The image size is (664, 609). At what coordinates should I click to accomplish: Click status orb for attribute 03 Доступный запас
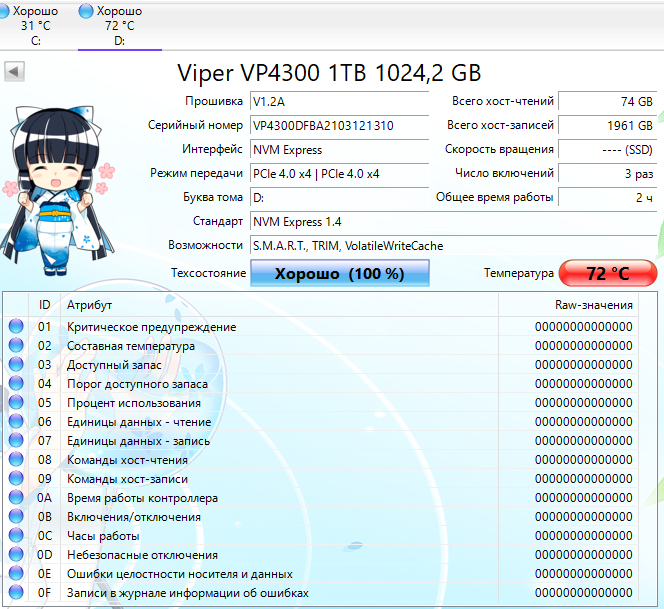[16, 365]
